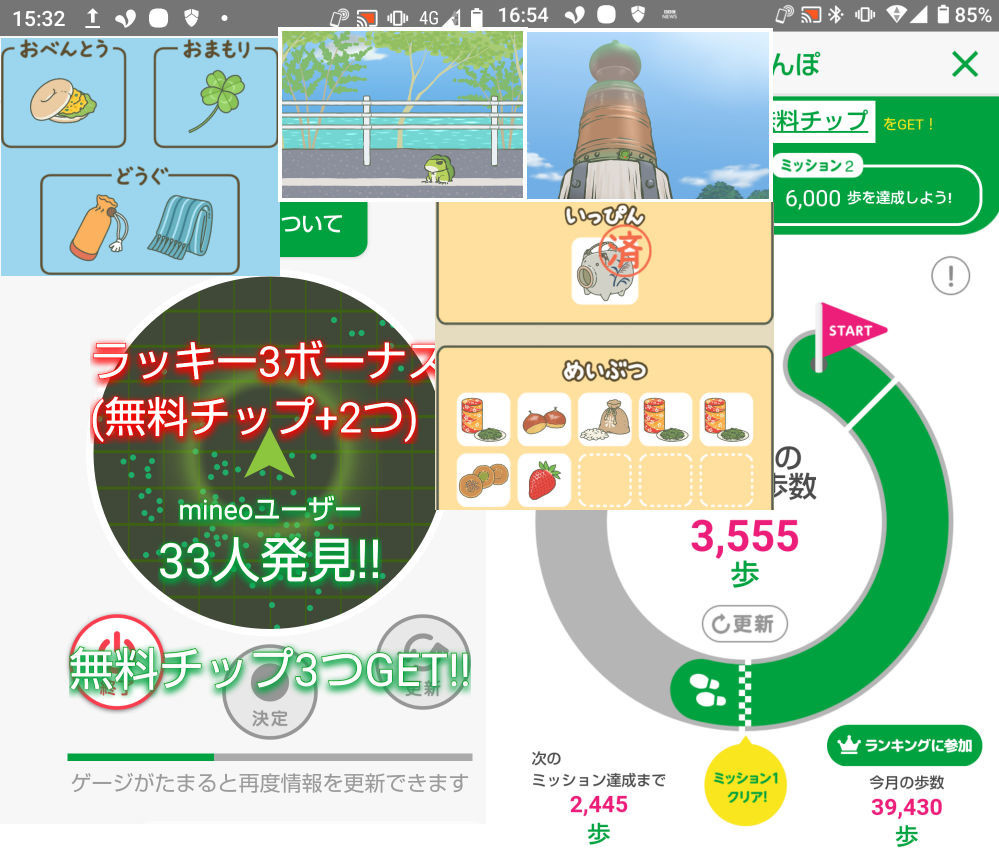Tap the bagel sandwich in おべんとう slot
This screenshot has height=867, width=999.
tap(63, 101)
